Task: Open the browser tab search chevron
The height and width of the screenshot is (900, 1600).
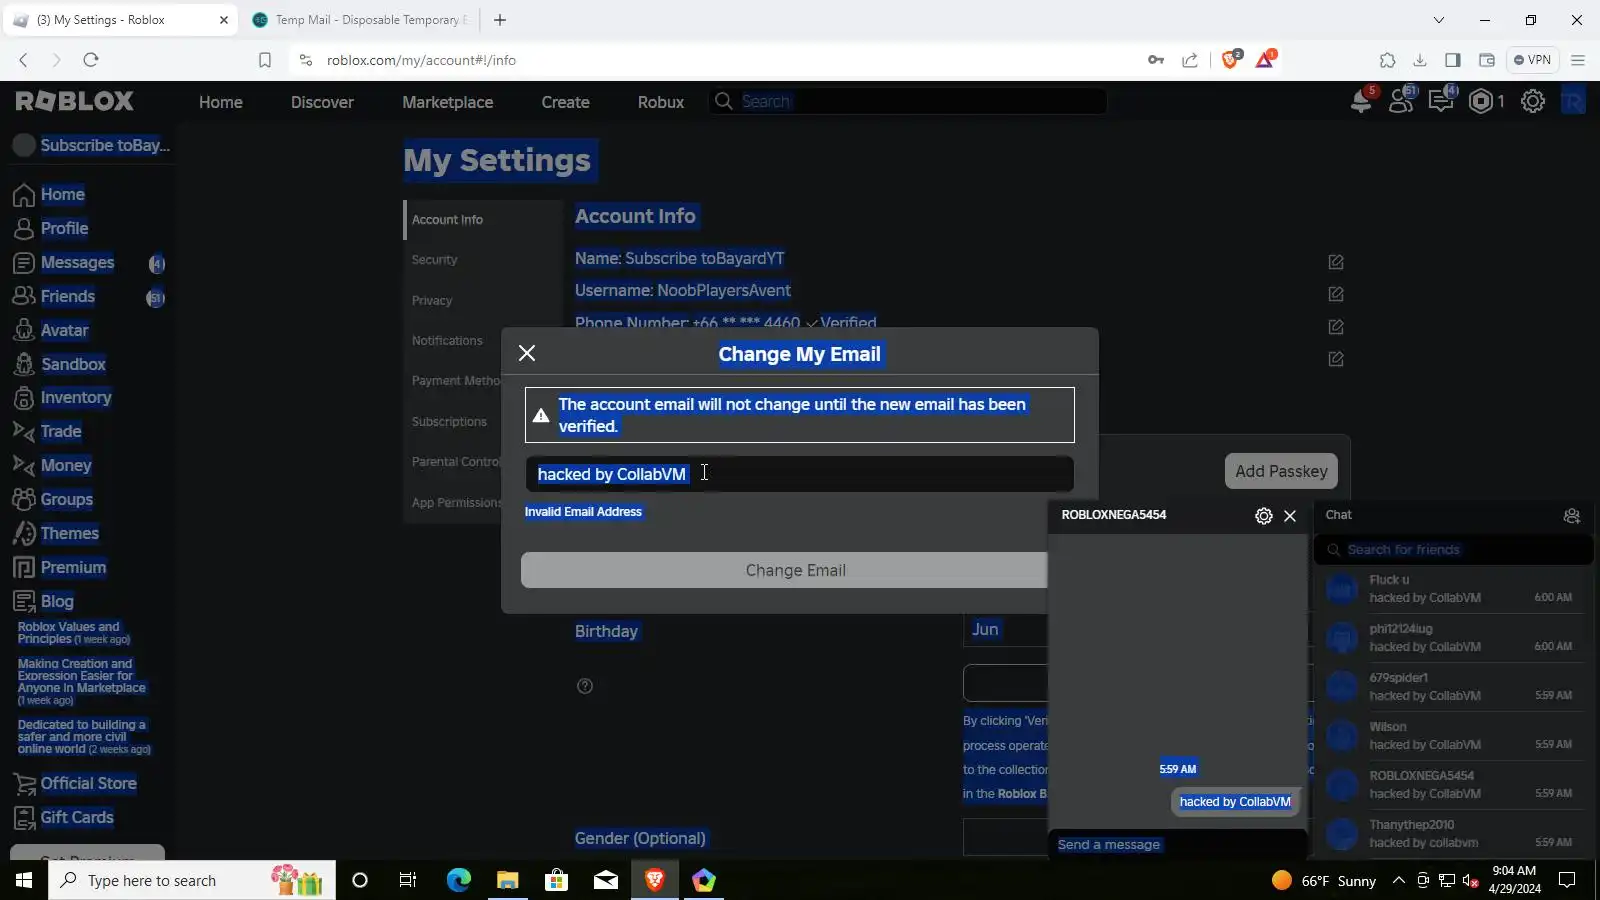Action: (1439, 20)
